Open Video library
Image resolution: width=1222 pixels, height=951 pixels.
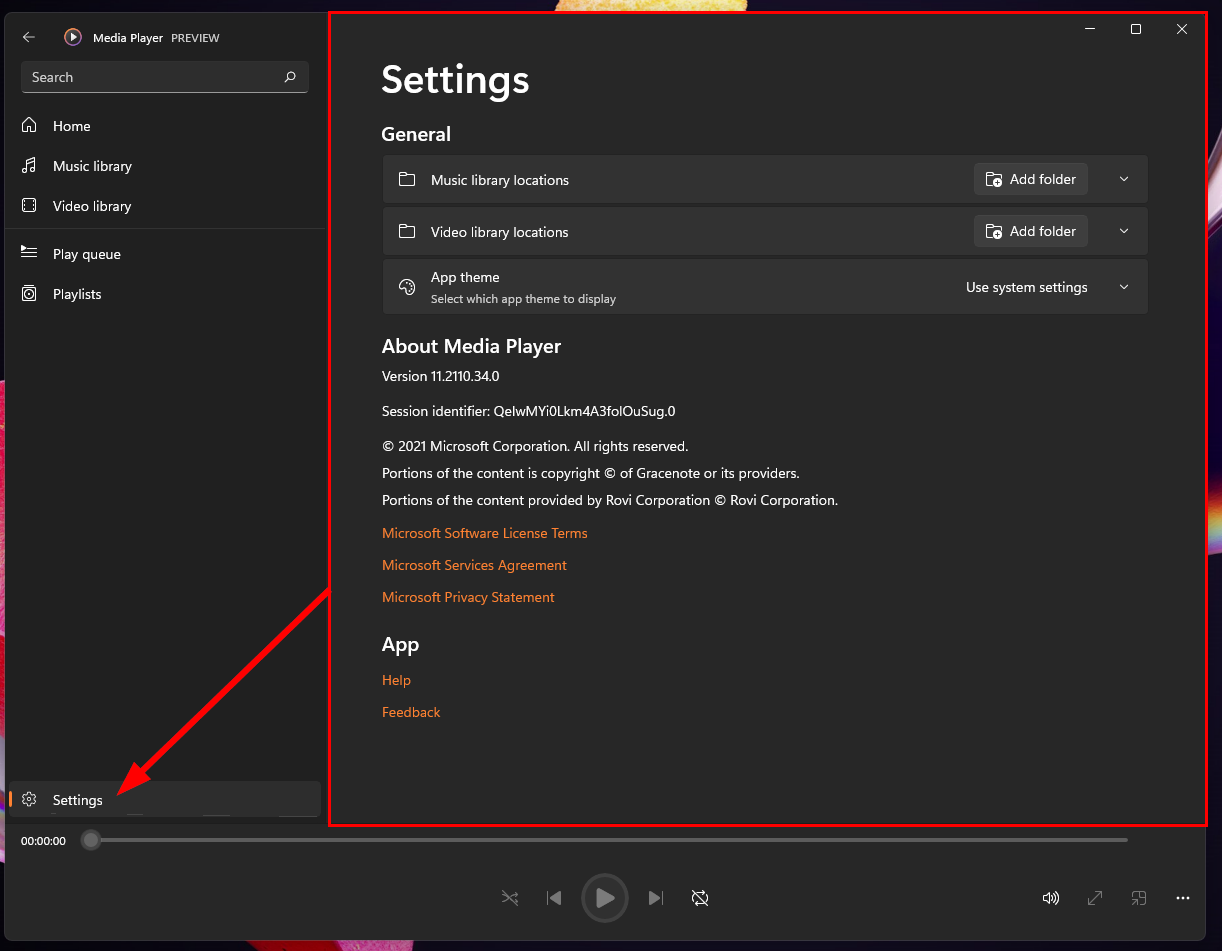165,206
